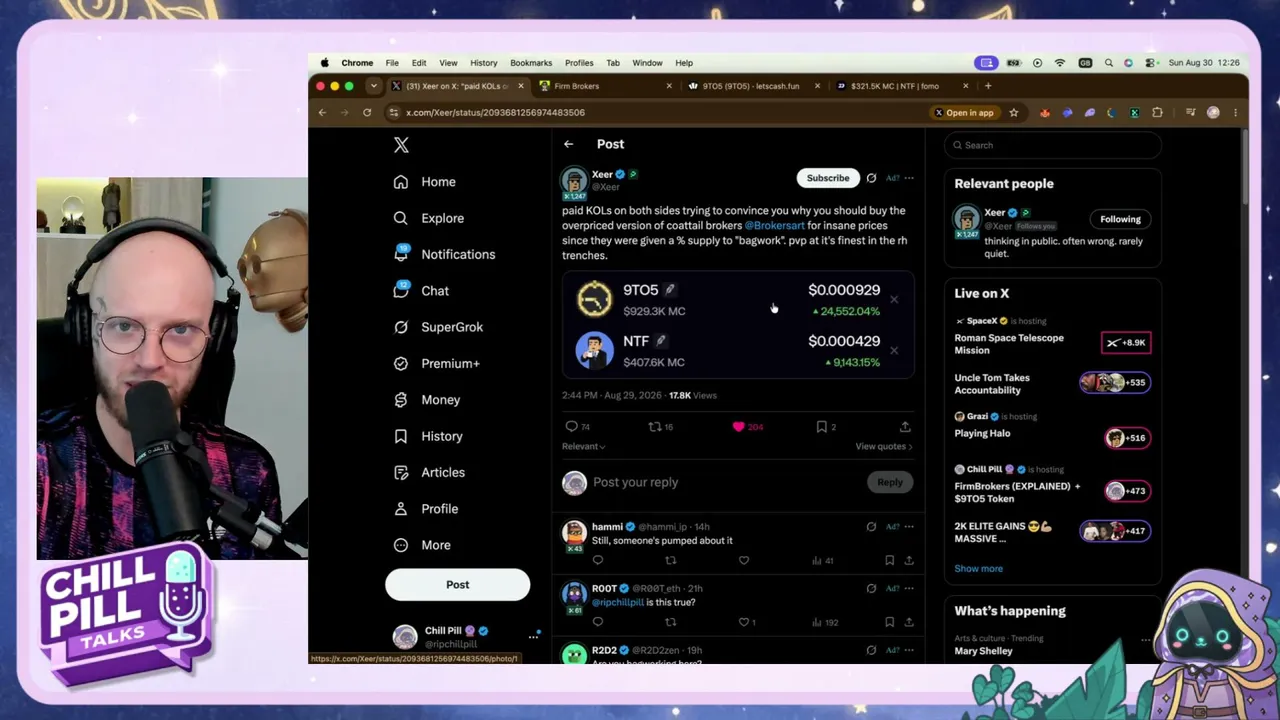Click the white Post button in sidebar
Viewport: 1280px width, 720px height.
coord(458,585)
